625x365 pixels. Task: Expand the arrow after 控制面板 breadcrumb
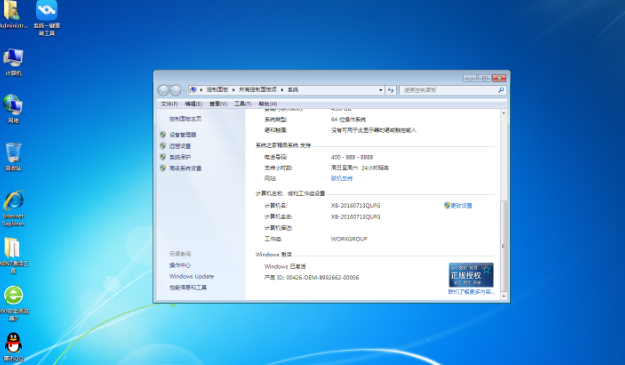(234, 90)
